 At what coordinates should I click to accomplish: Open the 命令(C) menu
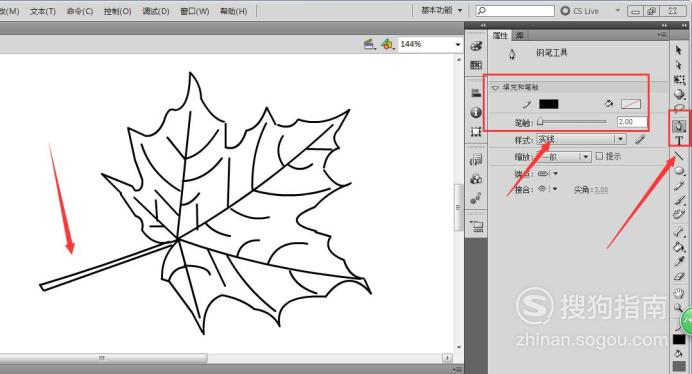click(x=80, y=11)
